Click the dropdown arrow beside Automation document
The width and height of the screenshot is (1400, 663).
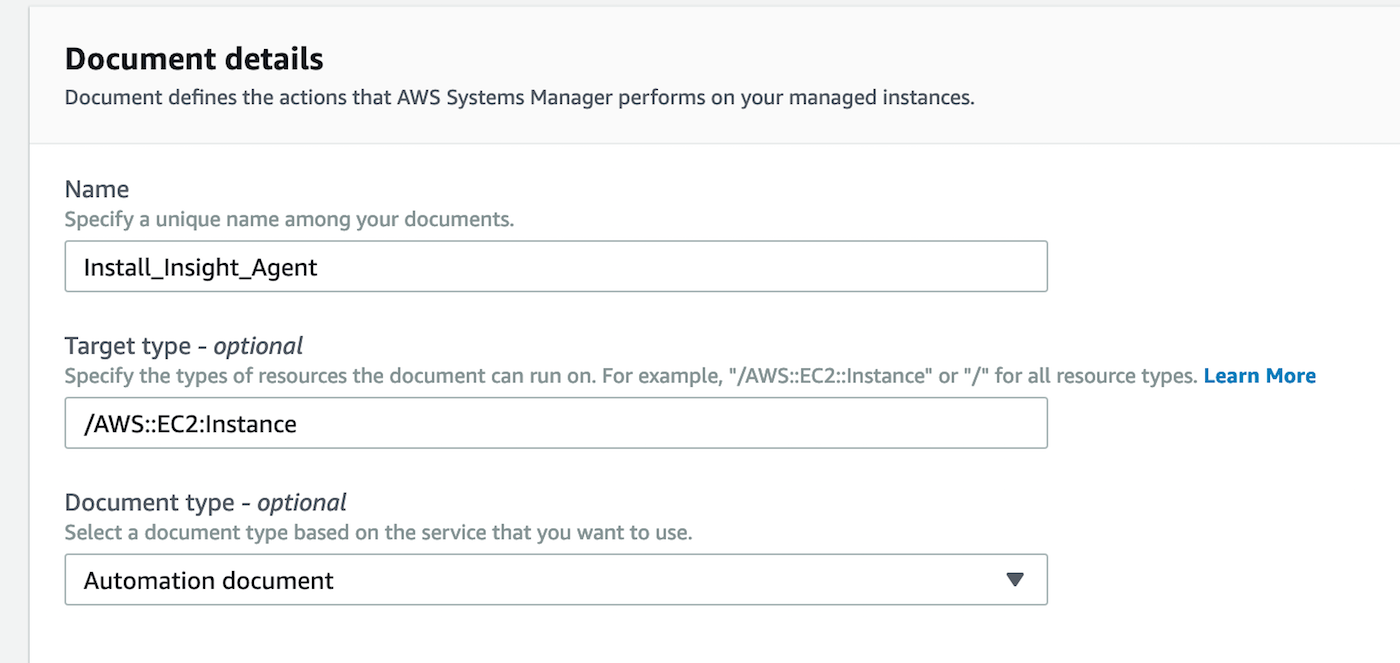tap(1015, 580)
